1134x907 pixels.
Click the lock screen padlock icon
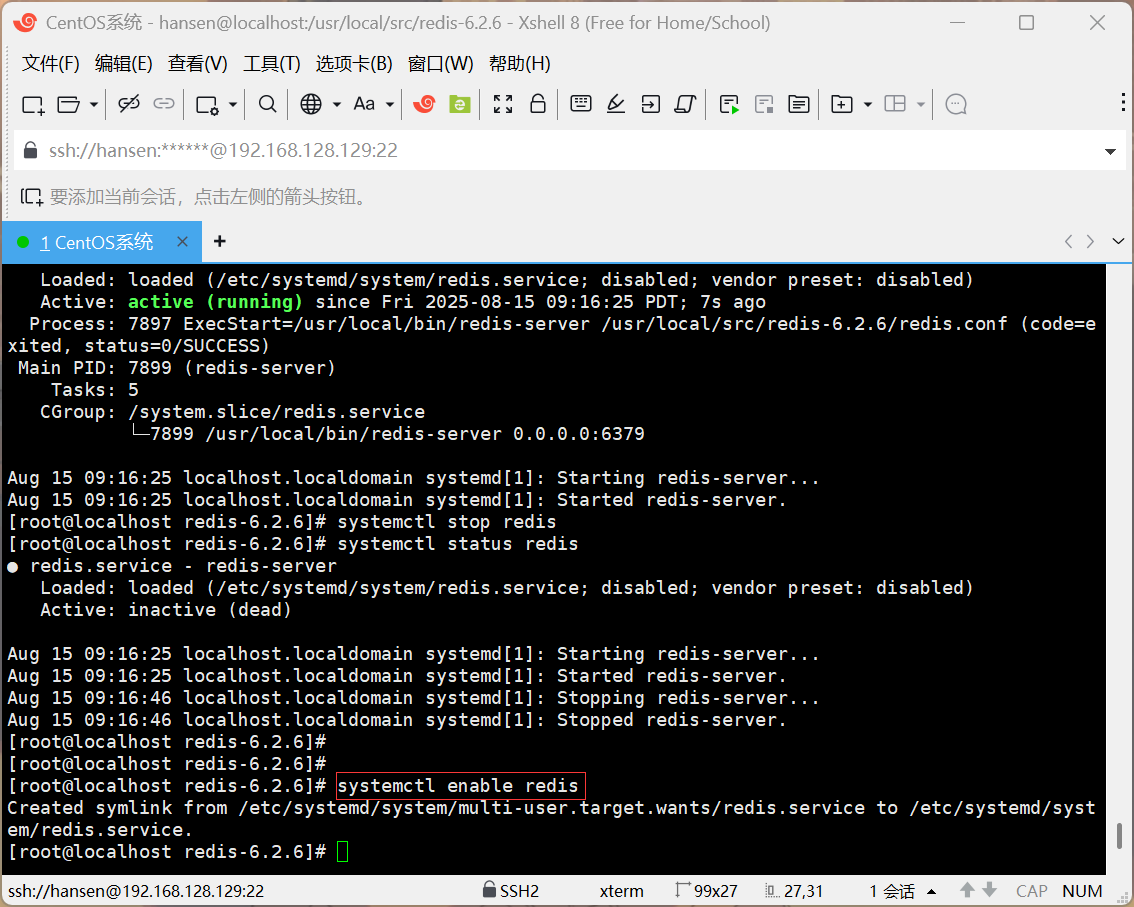537,104
